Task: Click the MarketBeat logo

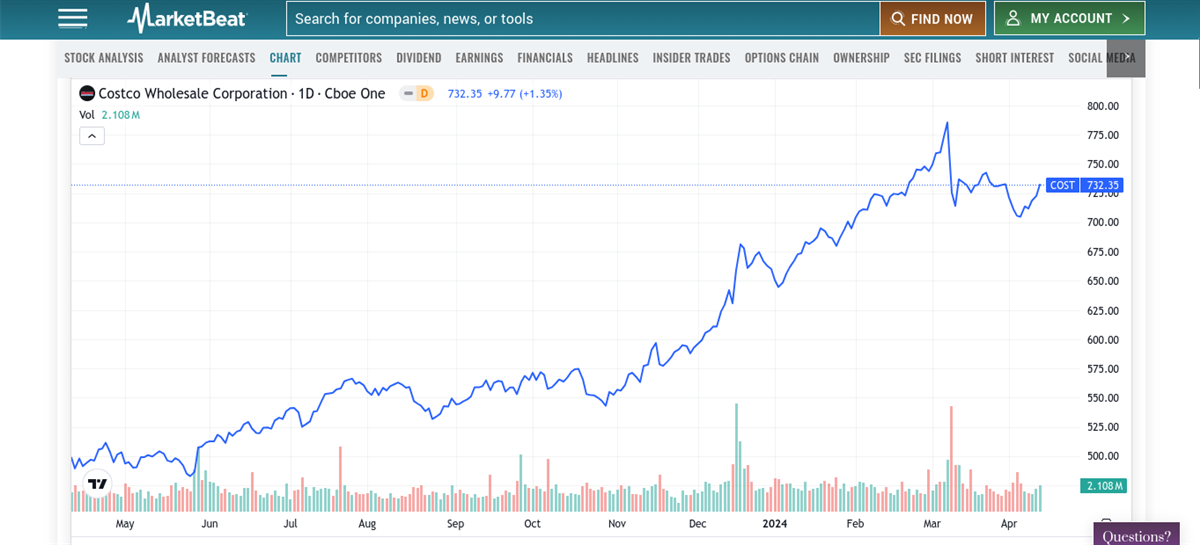Action: pos(187,18)
